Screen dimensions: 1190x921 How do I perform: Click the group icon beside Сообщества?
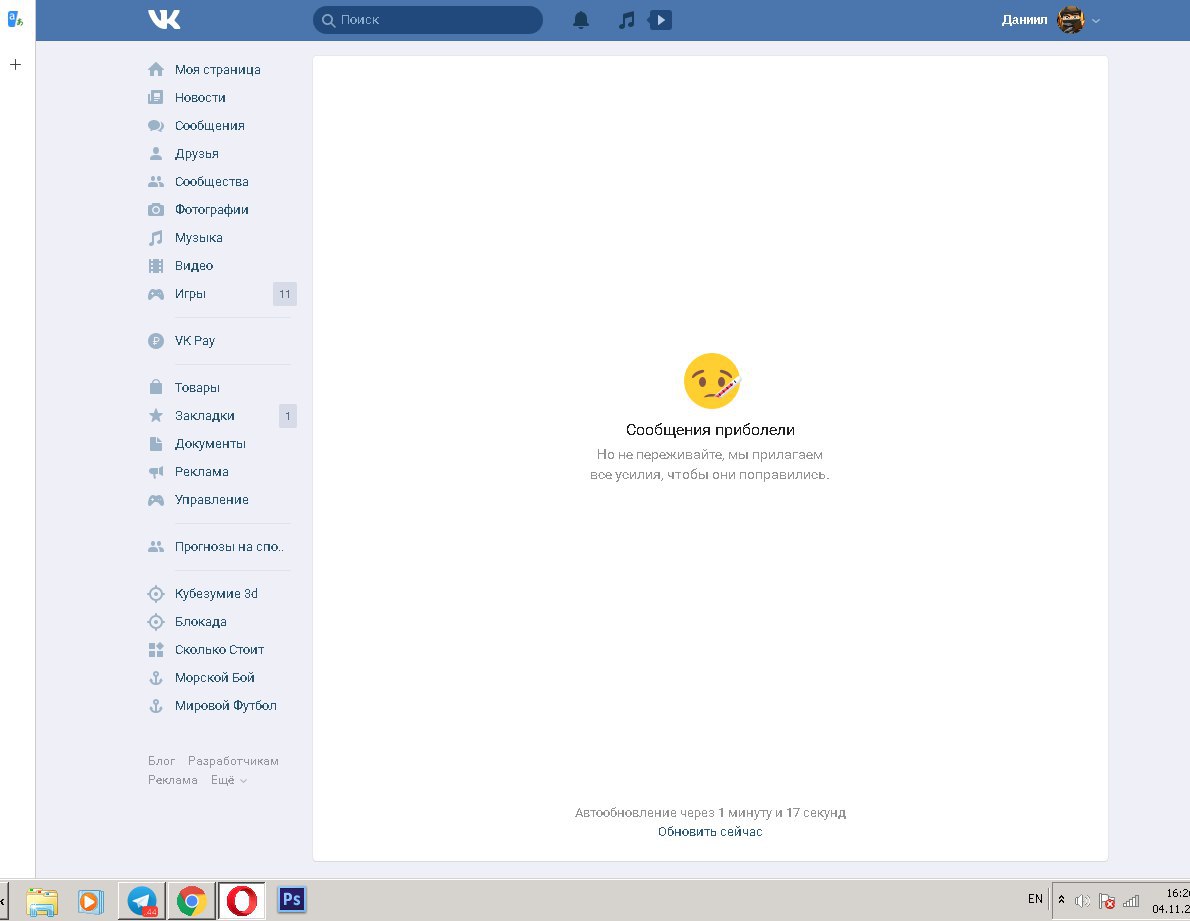[156, 181]
